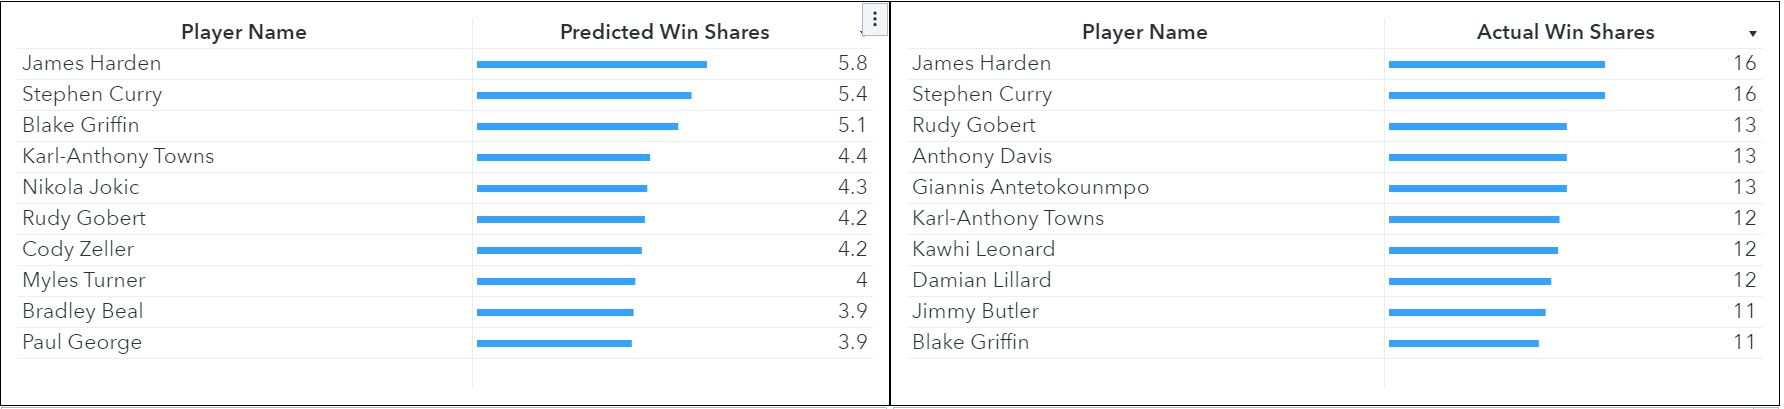Screen dimensions: 1784x409
Task: Click left table's Player Name header
Action: click(243, 32)
